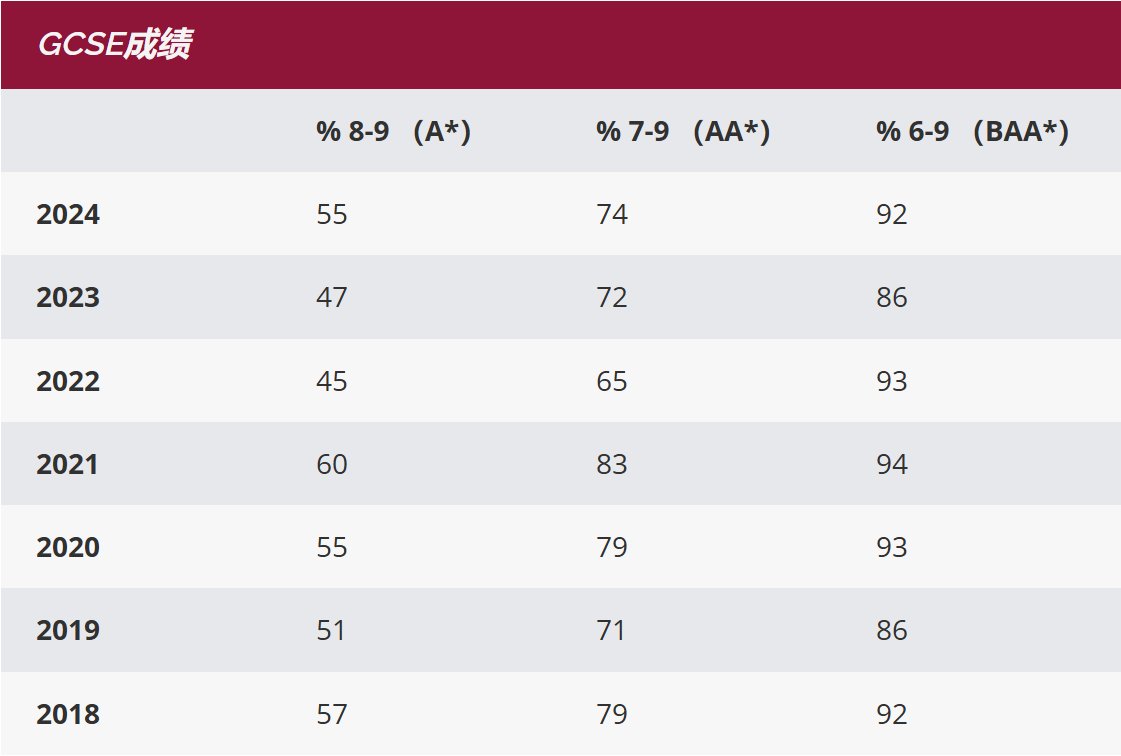Select the 2023 AA* value 72
1121x756 pixels.
click(x=612, y=298)
